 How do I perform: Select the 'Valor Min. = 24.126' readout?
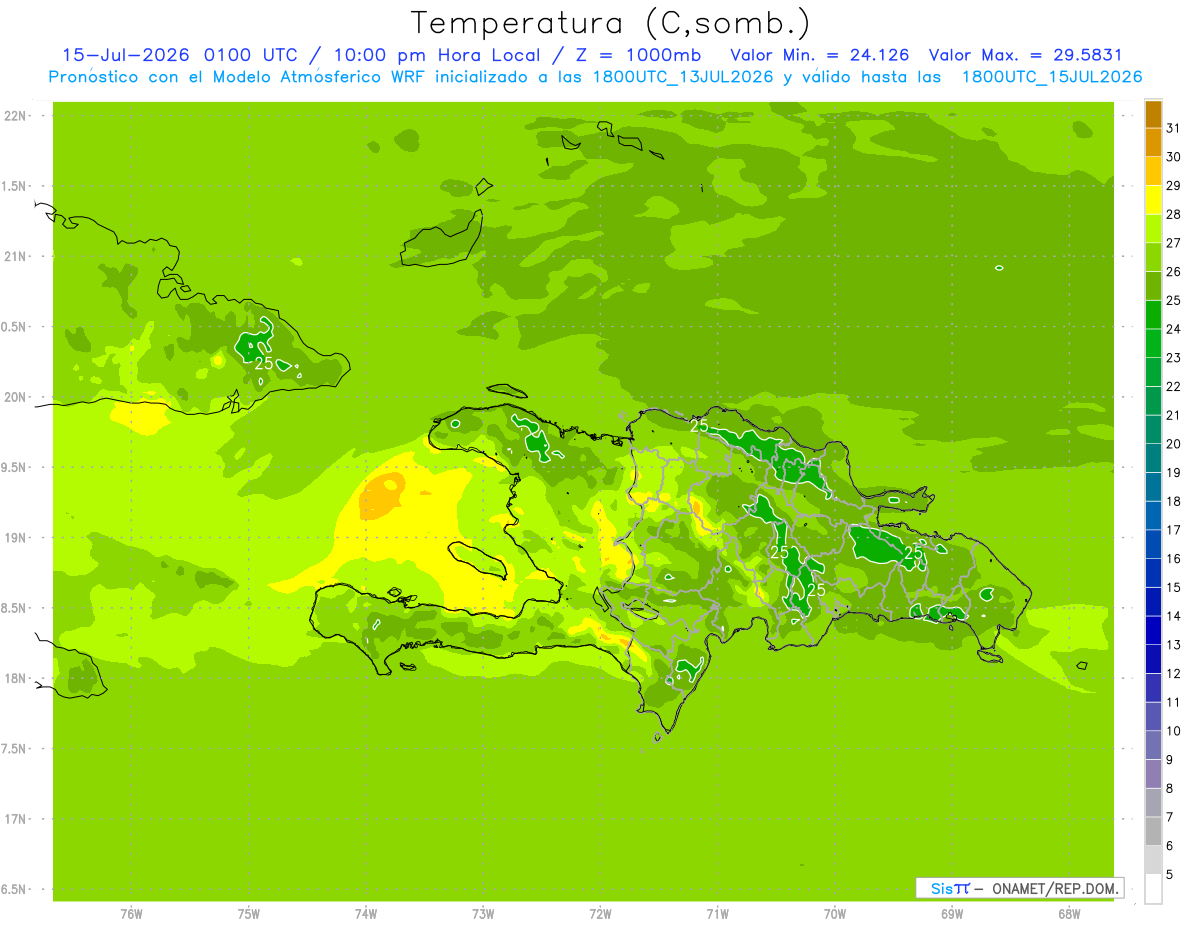pyautogui.click(x=820, y=55)
